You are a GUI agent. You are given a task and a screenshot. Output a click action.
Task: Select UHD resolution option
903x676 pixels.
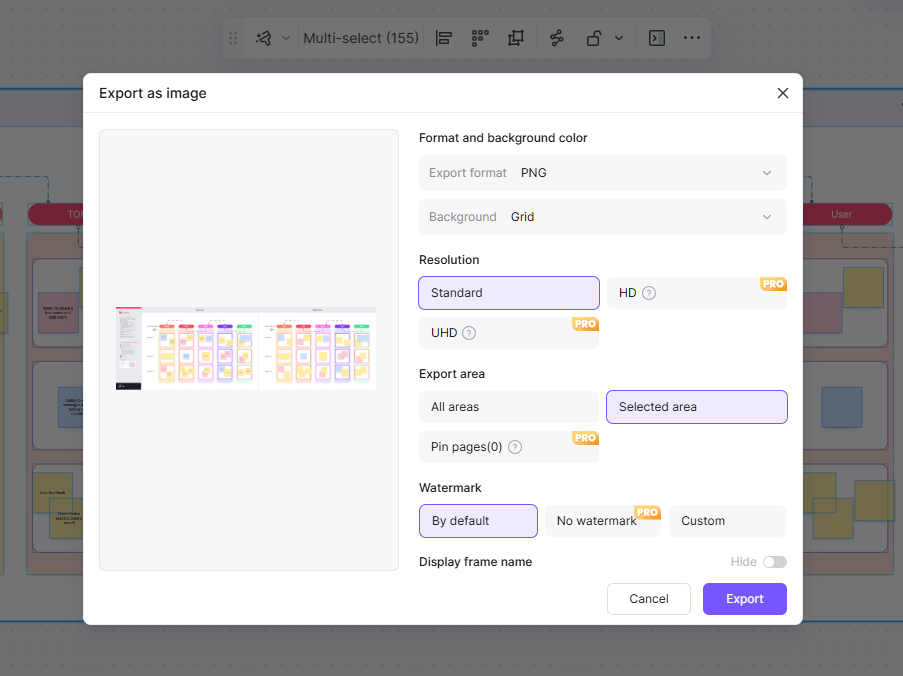point(509,333)
